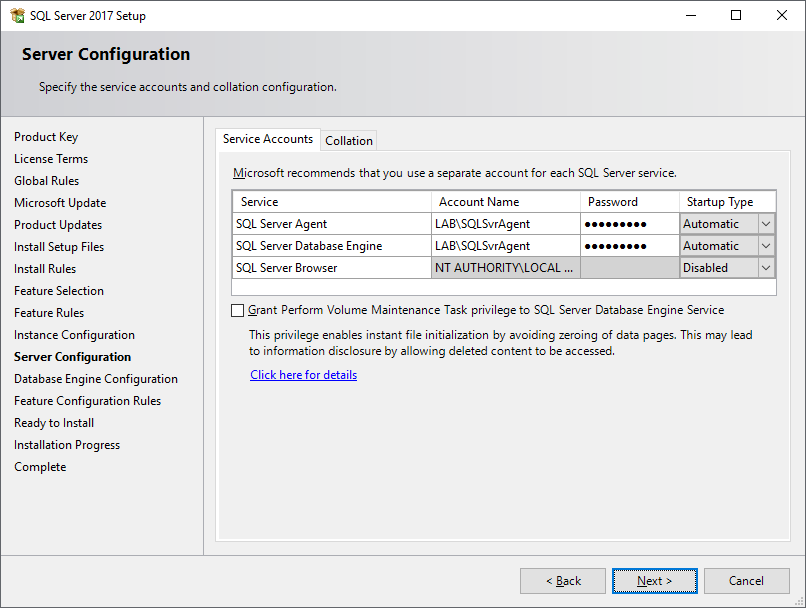Click the SQL Server Agent password field
Screen dimensions: 806x608
(x=629, y=224)
